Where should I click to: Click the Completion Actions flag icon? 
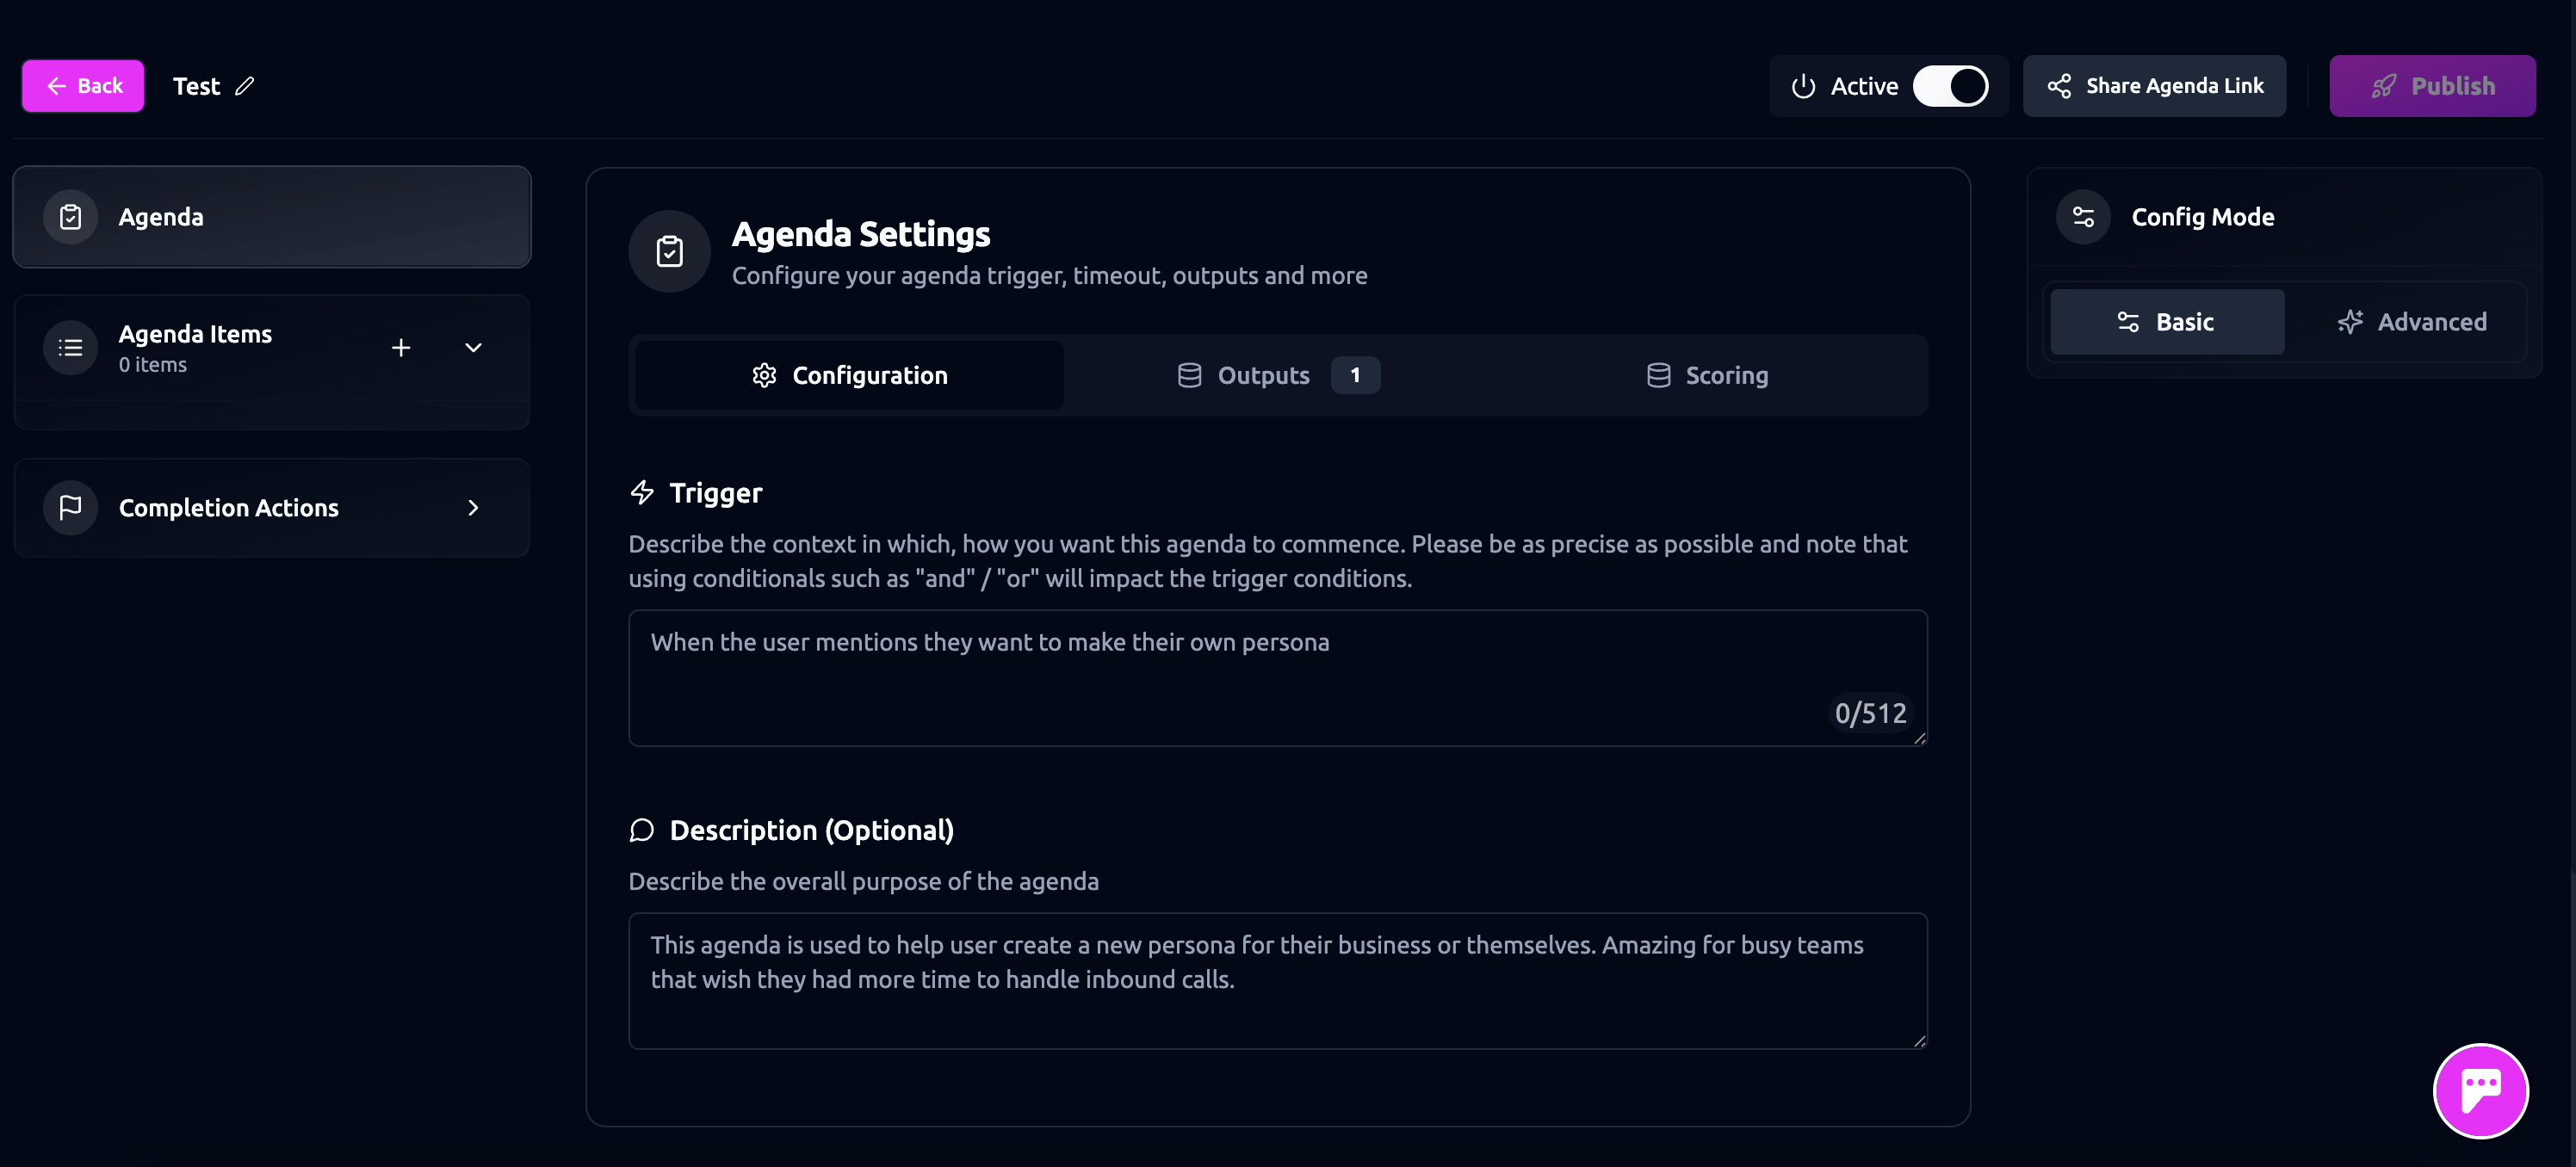pyautogui.click(x=70, y=507)
